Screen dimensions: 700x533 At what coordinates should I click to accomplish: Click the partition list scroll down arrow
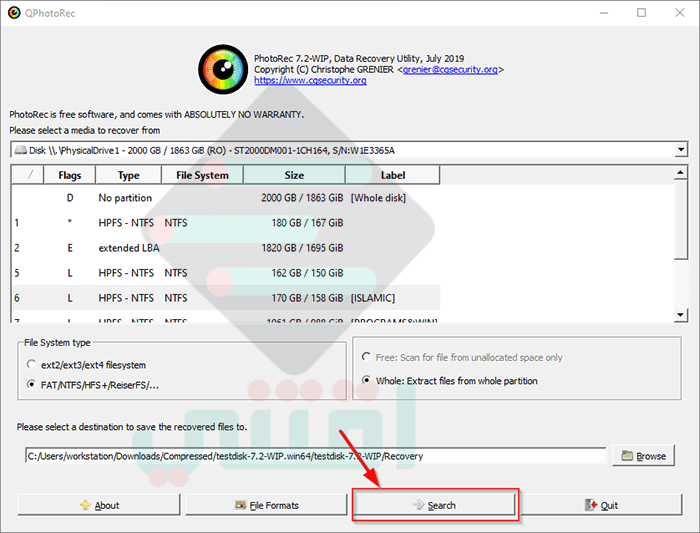pyautogui.click(x=680, y=315)
